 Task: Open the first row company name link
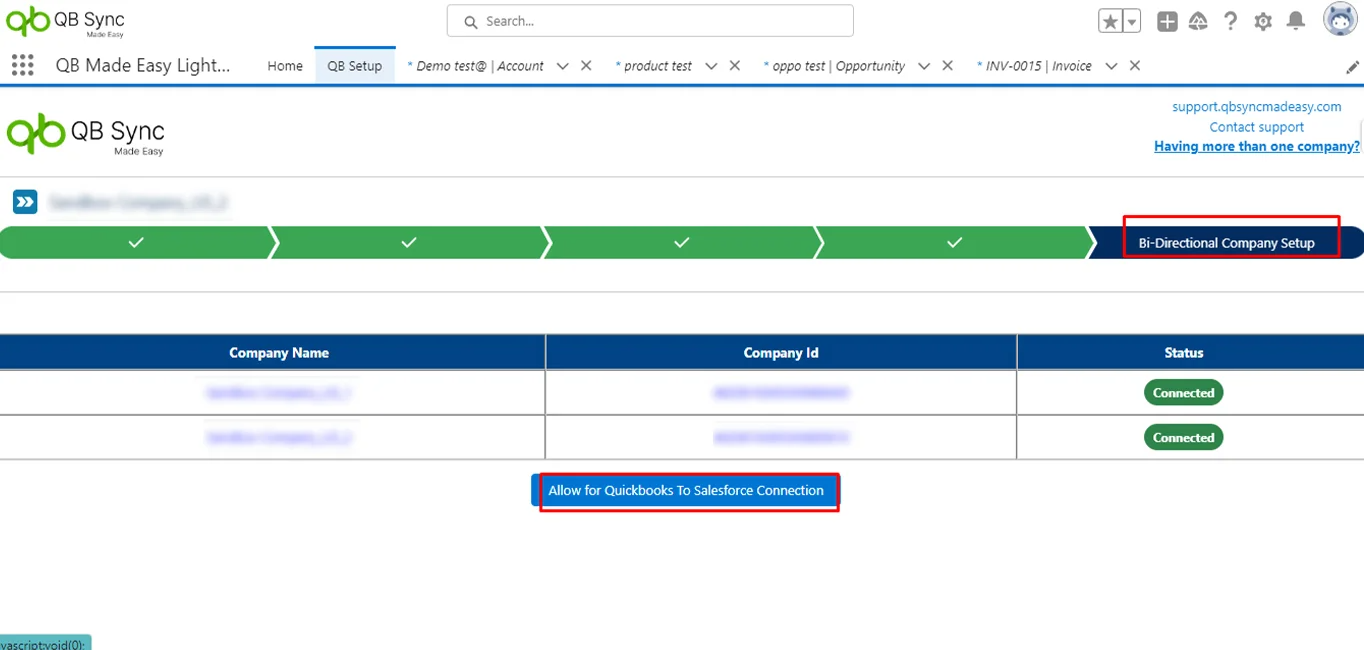click(x=279, y=393)
